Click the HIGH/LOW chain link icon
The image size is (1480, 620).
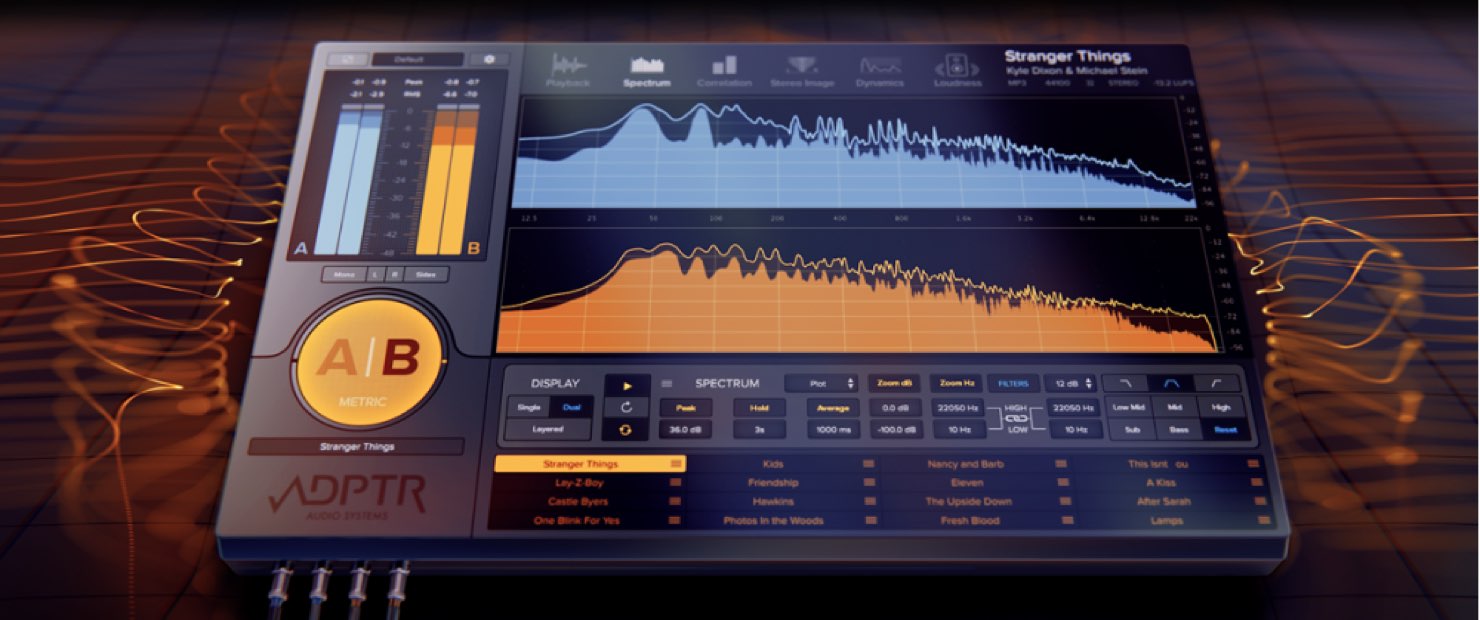pos(1015,418)
